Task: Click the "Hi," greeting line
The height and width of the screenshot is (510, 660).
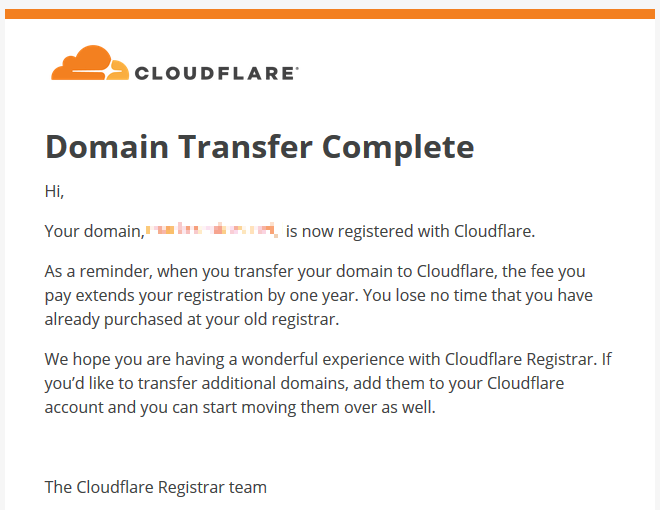Action: point(54,191)
